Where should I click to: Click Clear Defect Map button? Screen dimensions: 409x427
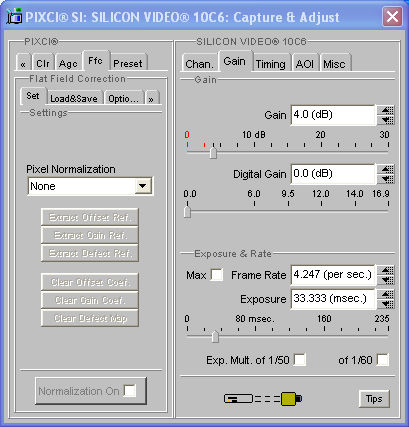pyautogui.click(x=90, y=318)
